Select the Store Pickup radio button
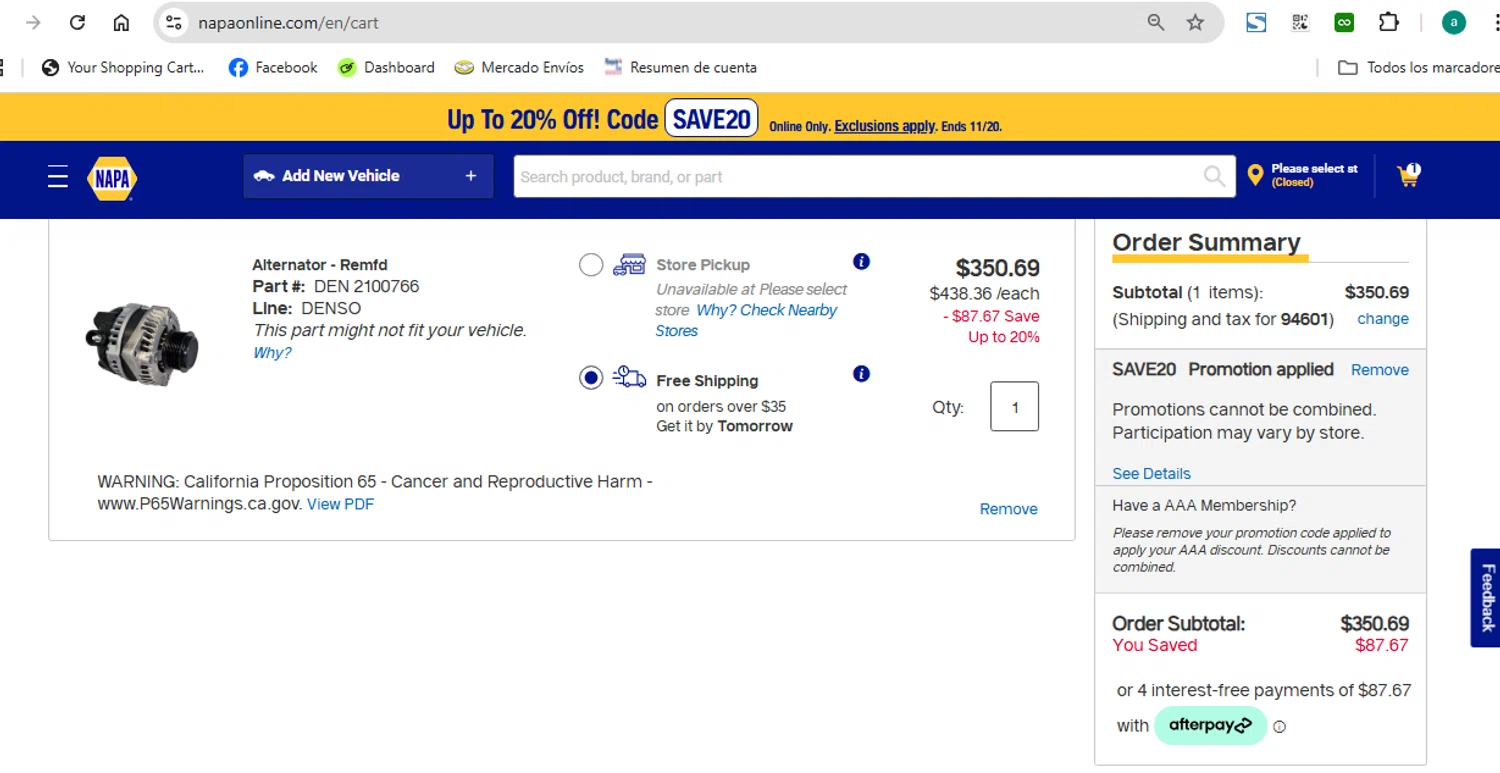Viewport: 1500px width, 773px height. [x=591, y=265]
